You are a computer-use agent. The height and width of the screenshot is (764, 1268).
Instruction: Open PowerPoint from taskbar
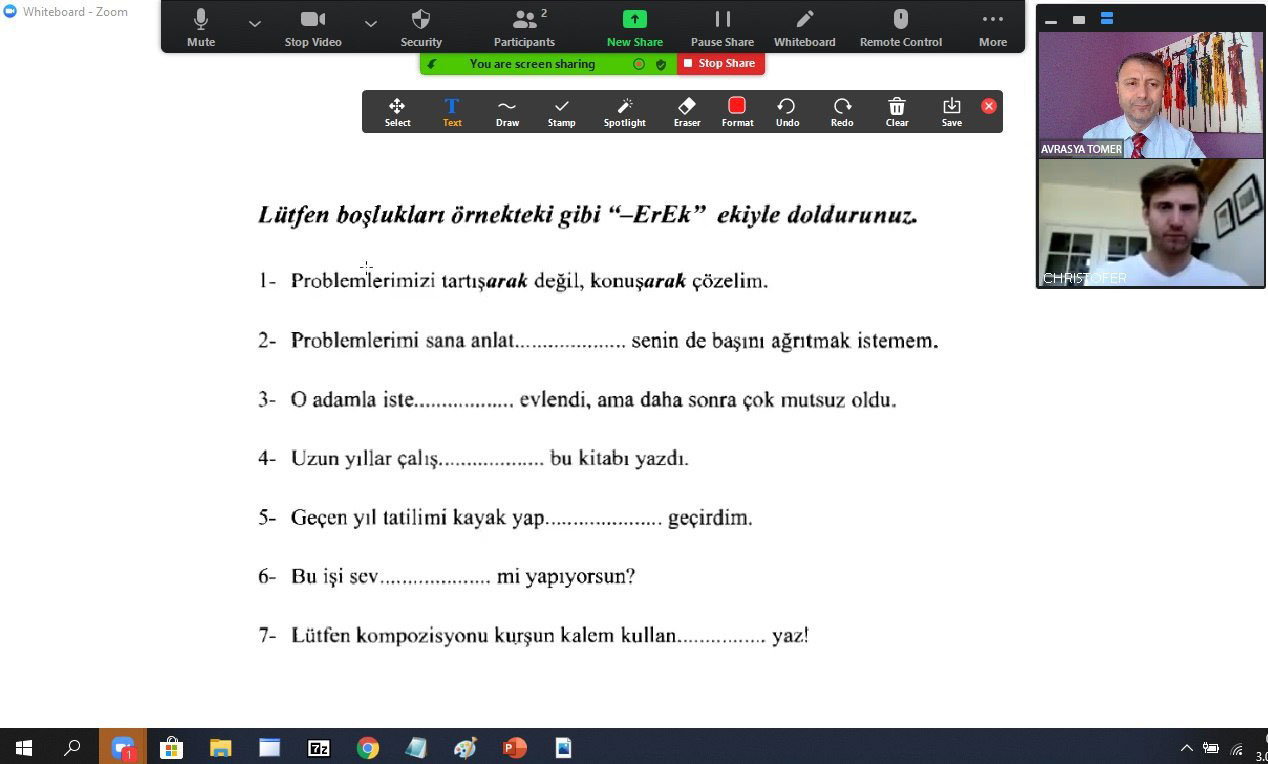(515, 747)
